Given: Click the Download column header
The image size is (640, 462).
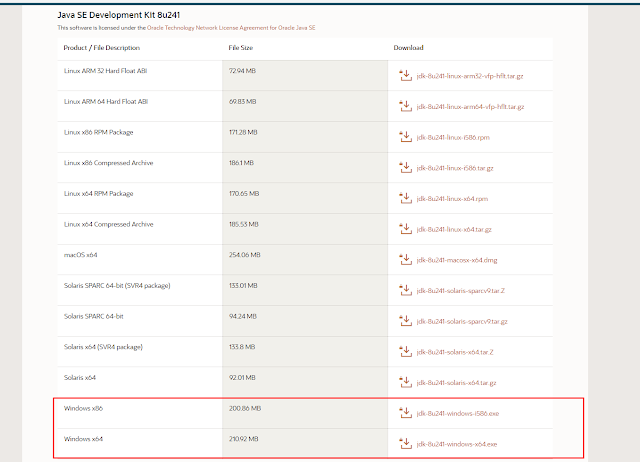Looking at the screenshot, I should tap(408, 48).
